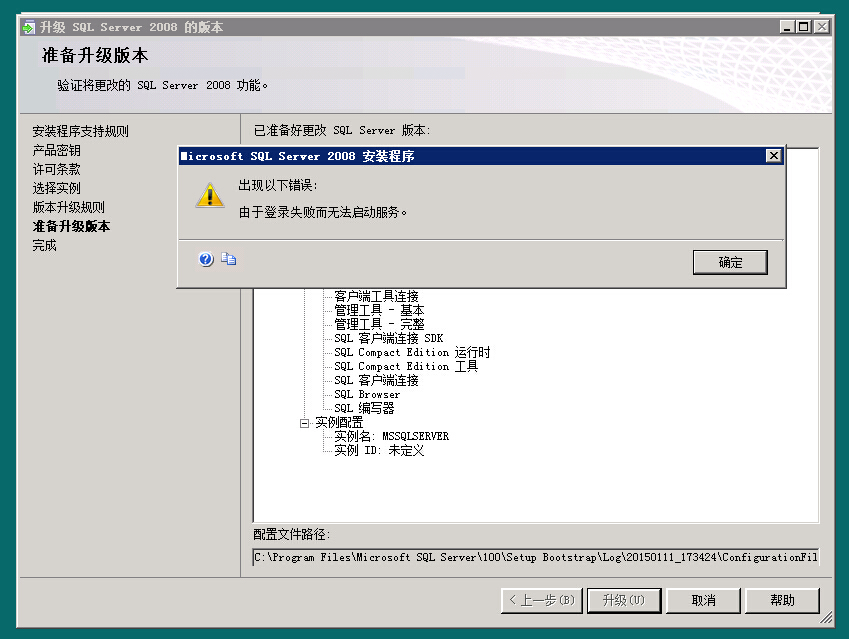Collapse the 实例配置 tree node
Screen dimensions: 849x639
pos(304,423)
